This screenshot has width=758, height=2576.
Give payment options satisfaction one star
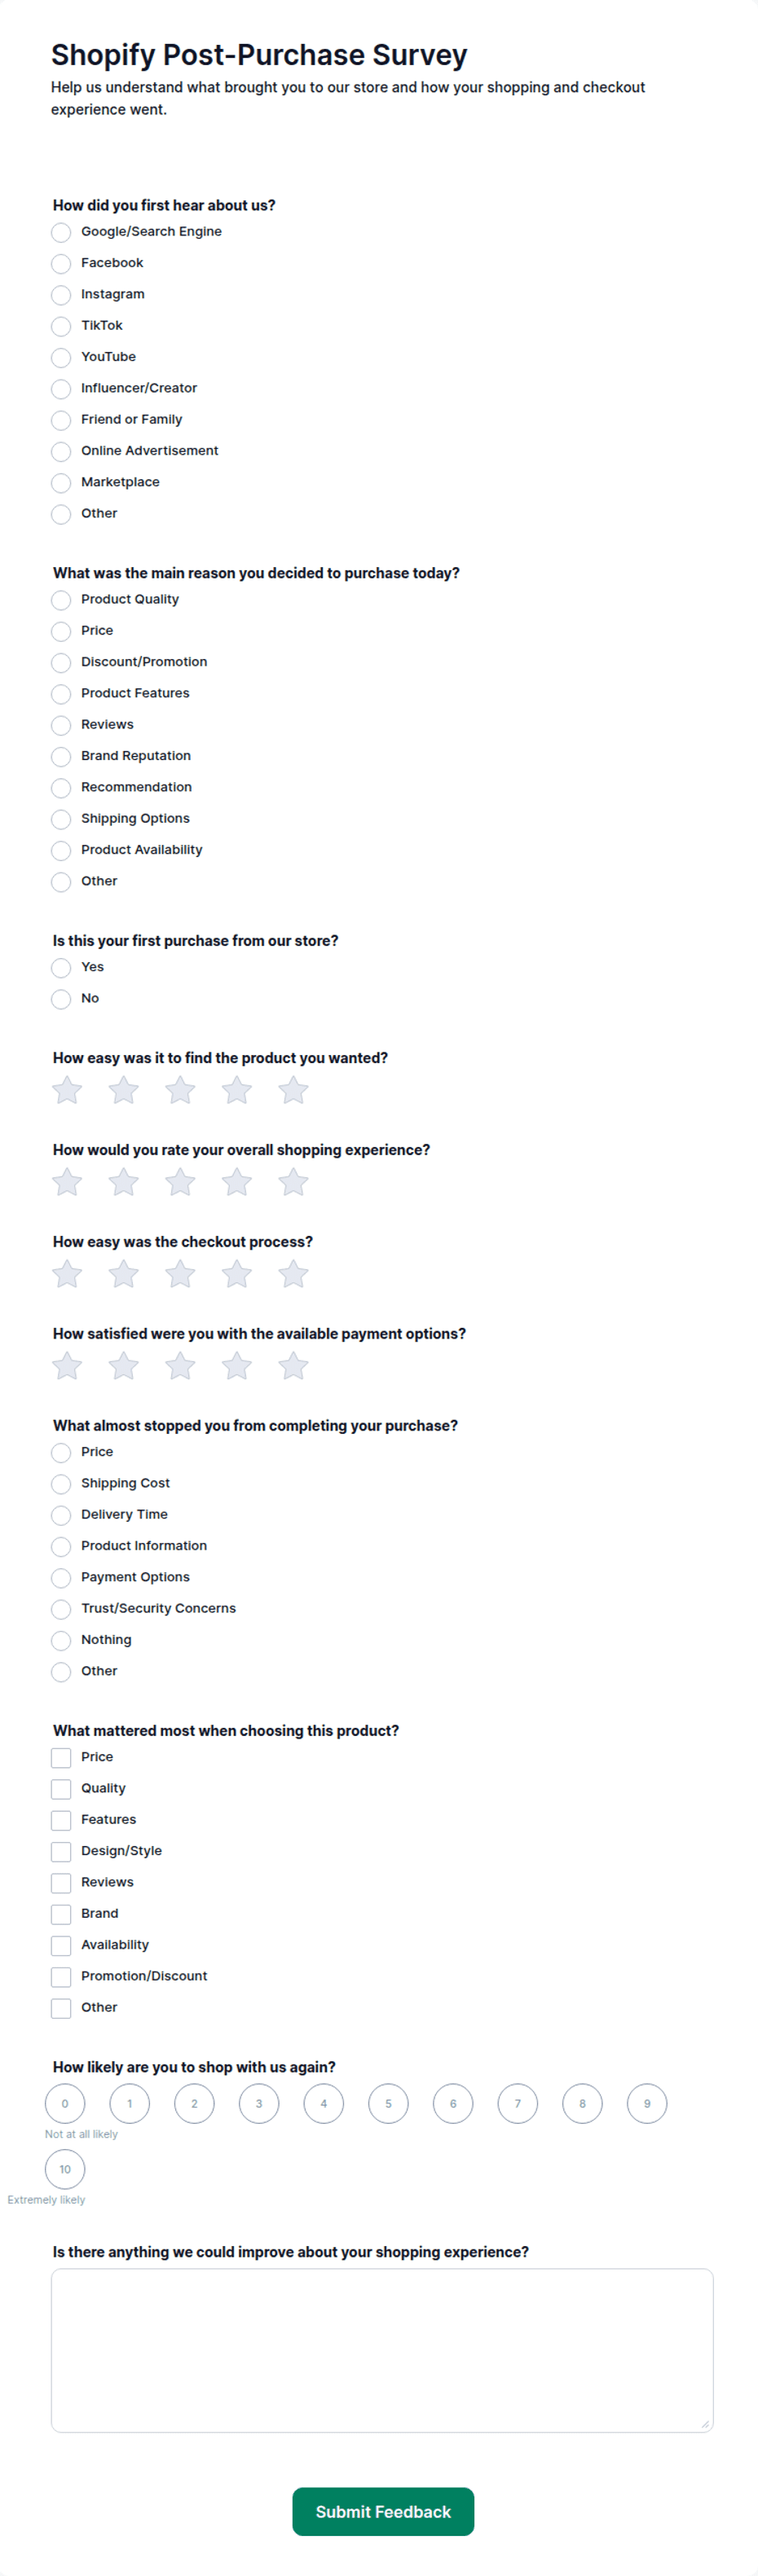coord(67,1366)
